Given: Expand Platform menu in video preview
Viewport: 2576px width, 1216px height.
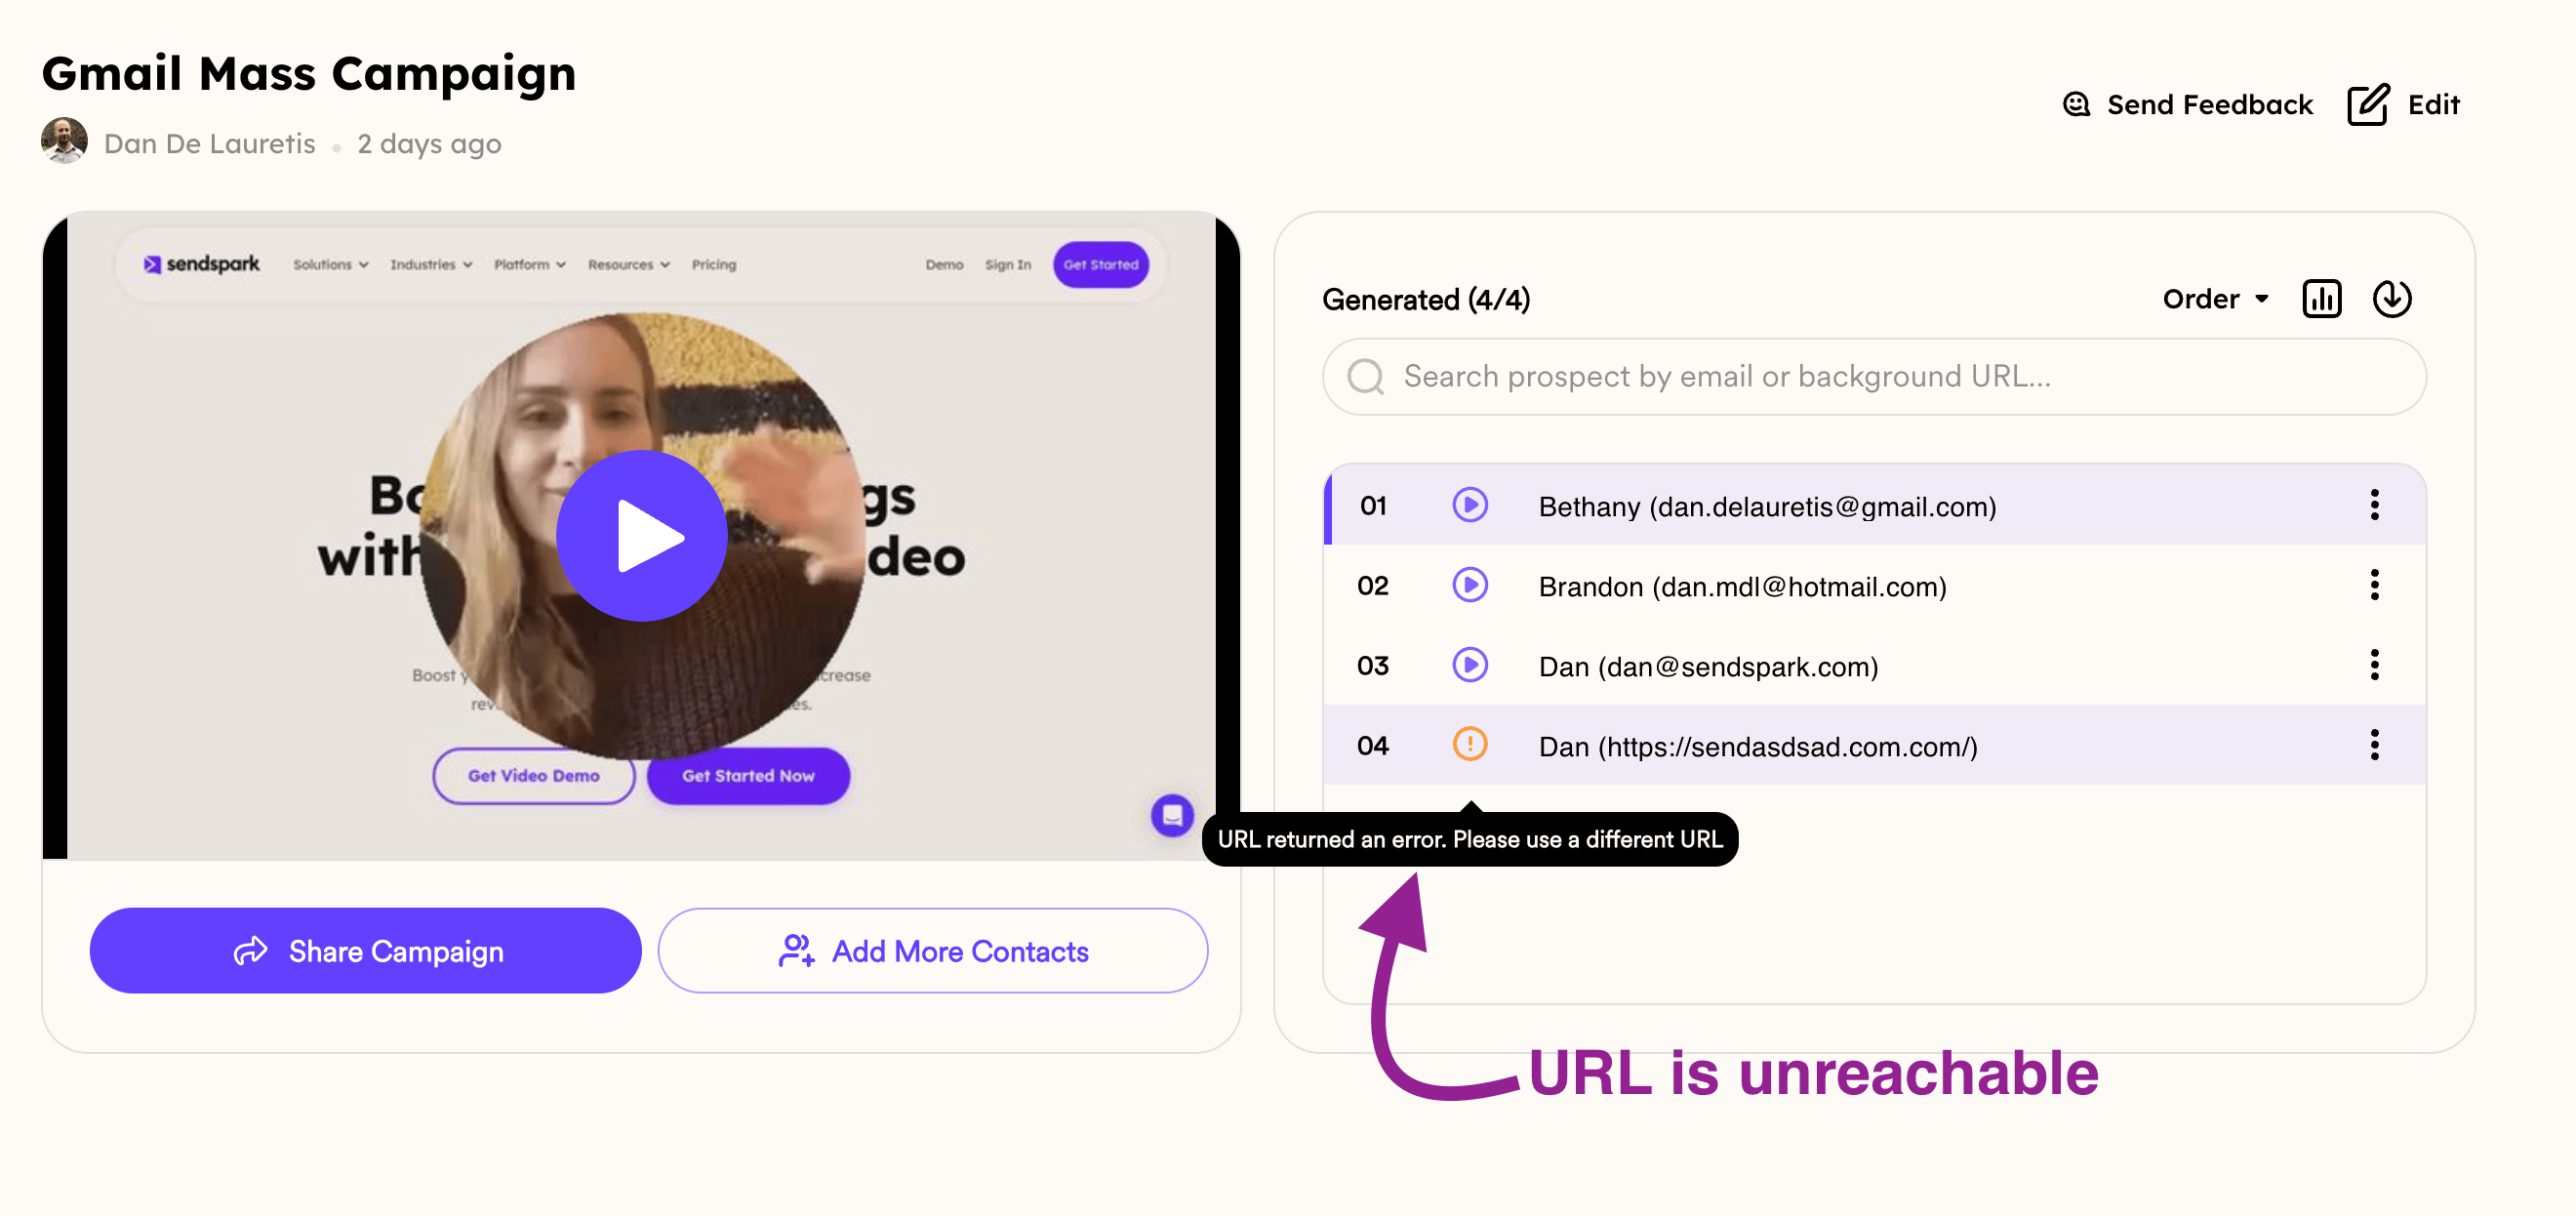Looking at the screenshot, I should tap(530, 264).
